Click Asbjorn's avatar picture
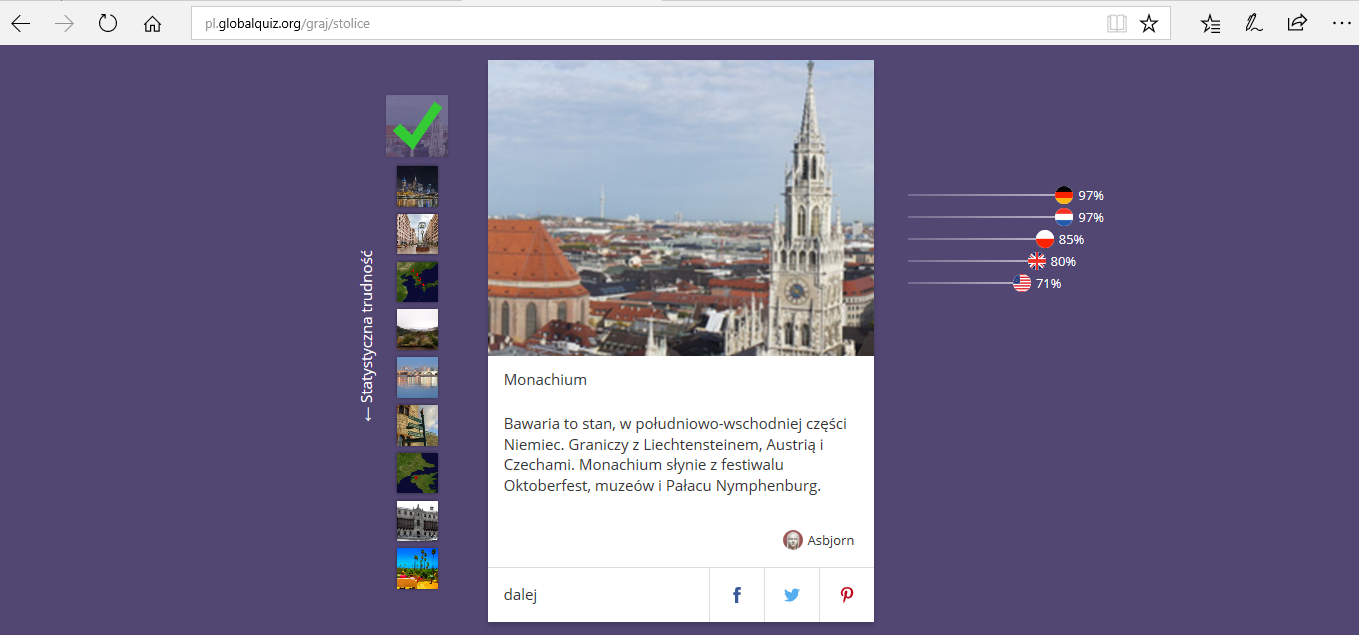 793,540
